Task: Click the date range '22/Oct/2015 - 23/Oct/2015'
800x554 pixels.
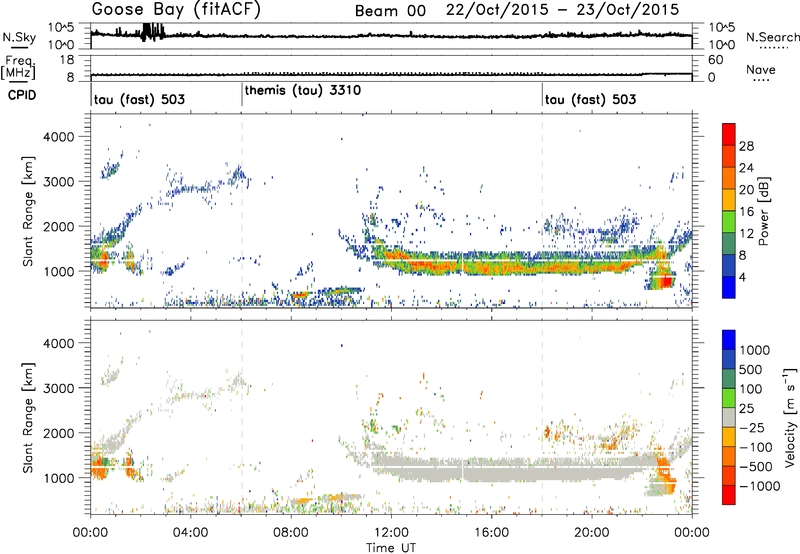Action: click(x=563, y=10)
